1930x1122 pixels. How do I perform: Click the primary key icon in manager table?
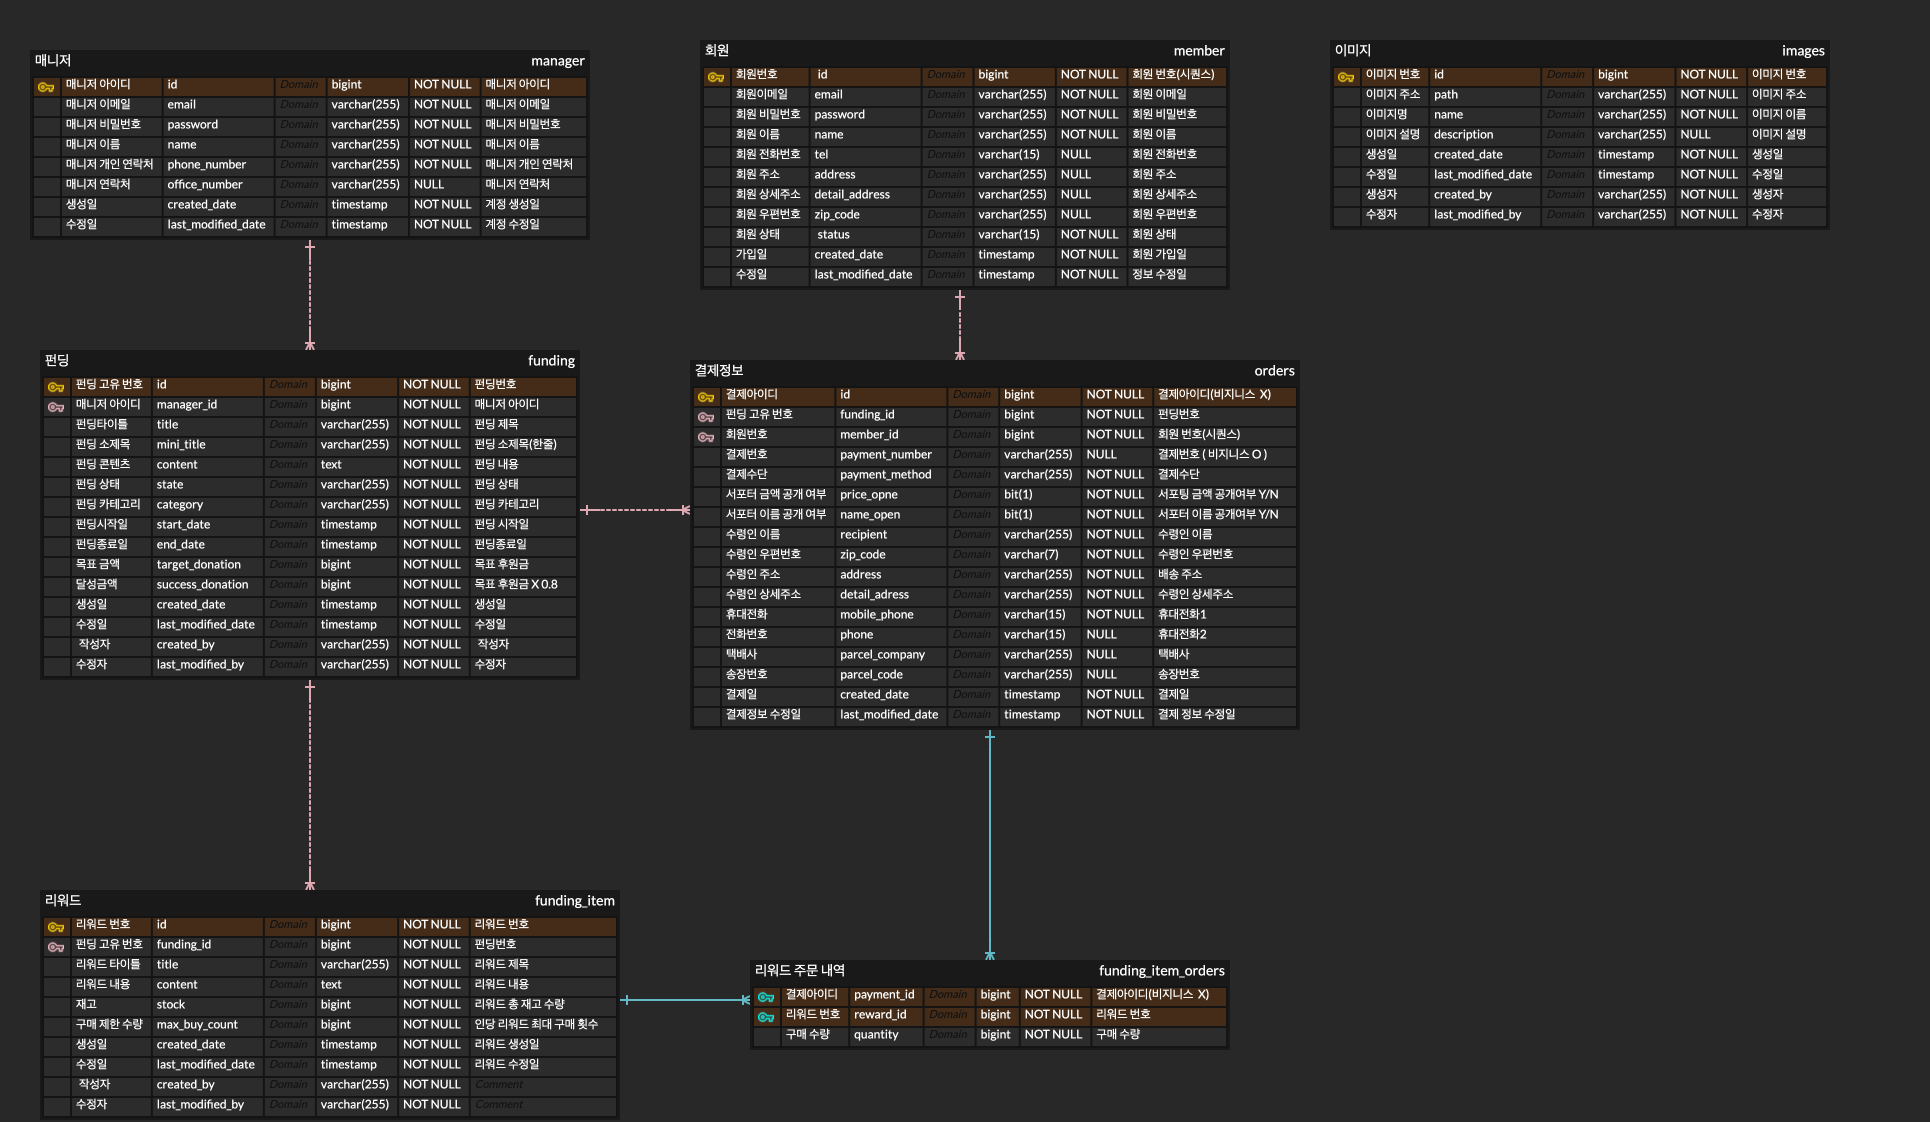[x=46, y=87]
